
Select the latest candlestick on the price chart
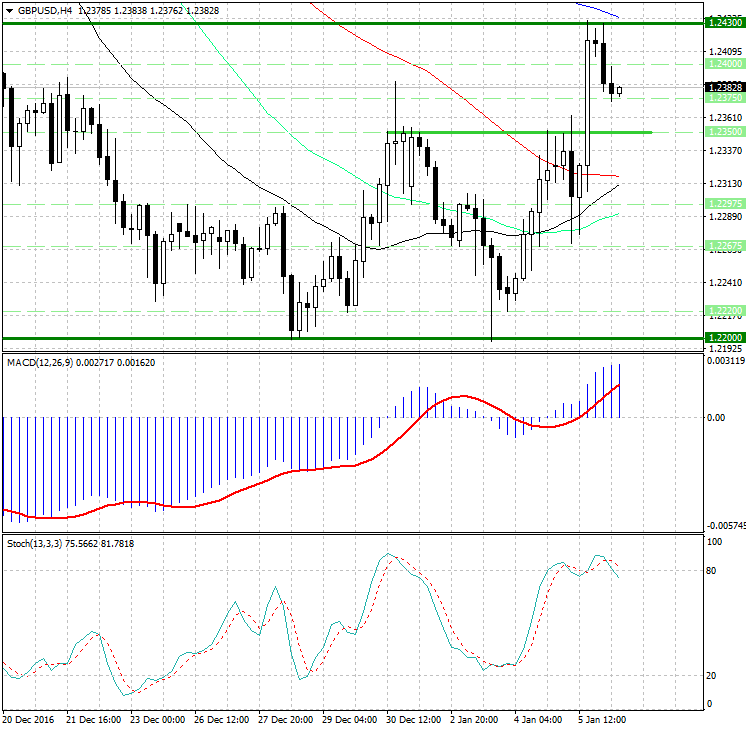tap(620, 91)
